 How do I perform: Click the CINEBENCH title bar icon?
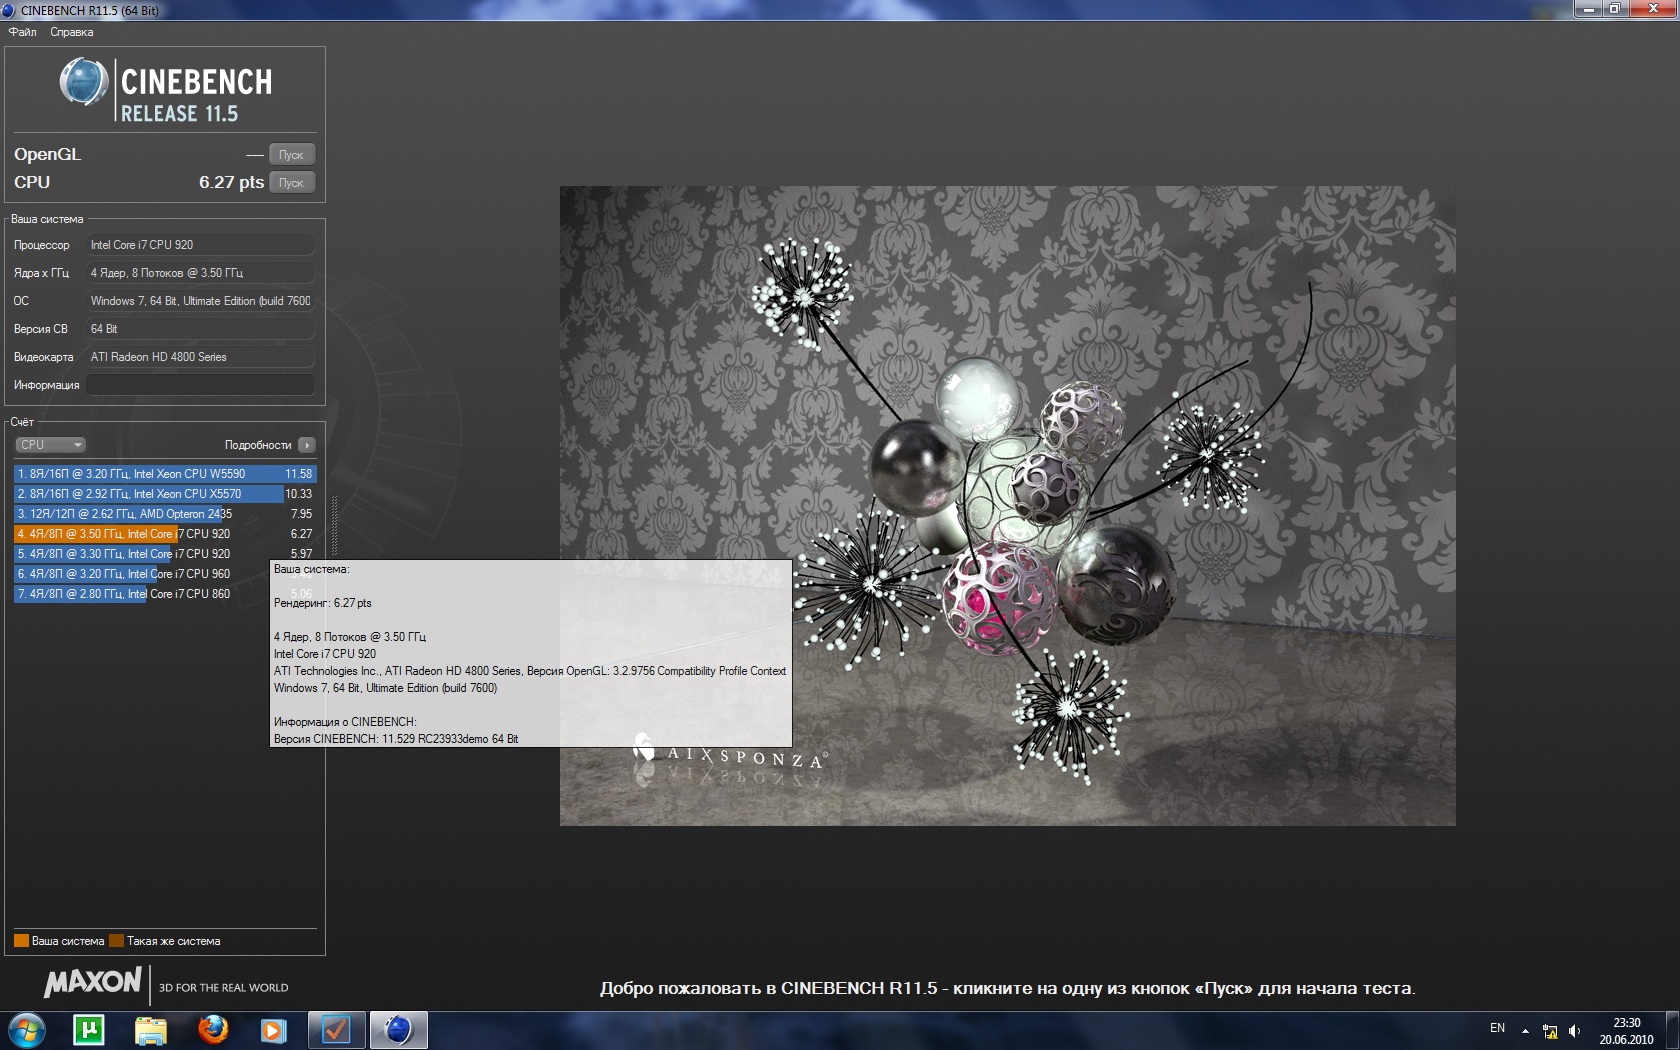(x=9, y=10)
